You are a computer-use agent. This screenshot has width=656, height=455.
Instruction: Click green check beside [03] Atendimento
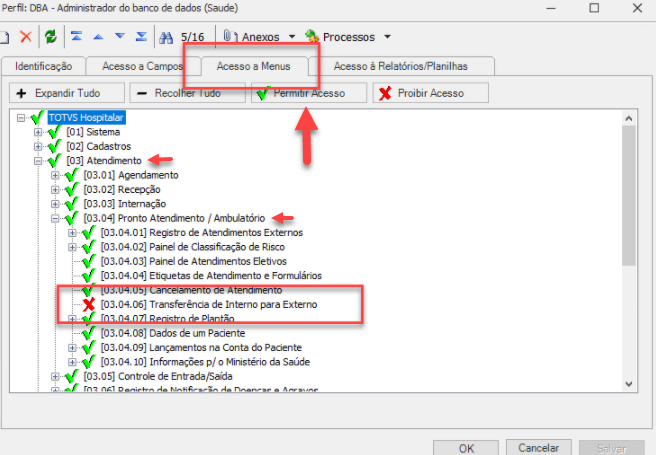pos(54,160)
